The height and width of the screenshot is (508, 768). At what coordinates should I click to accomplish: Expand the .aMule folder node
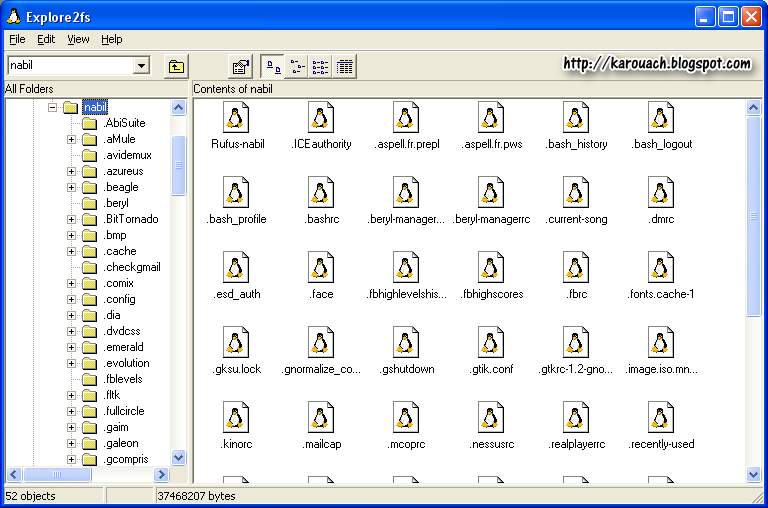click(72, 139)
